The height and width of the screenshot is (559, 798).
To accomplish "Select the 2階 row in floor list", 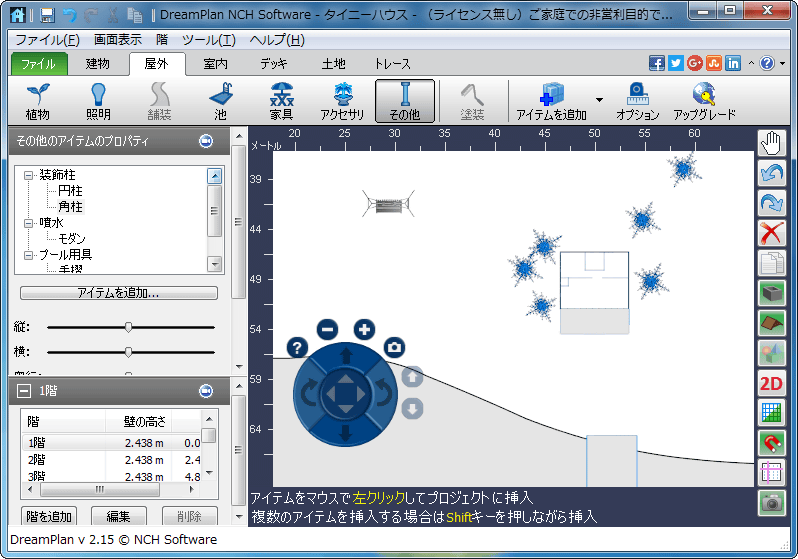I will [x=113, y=460].
